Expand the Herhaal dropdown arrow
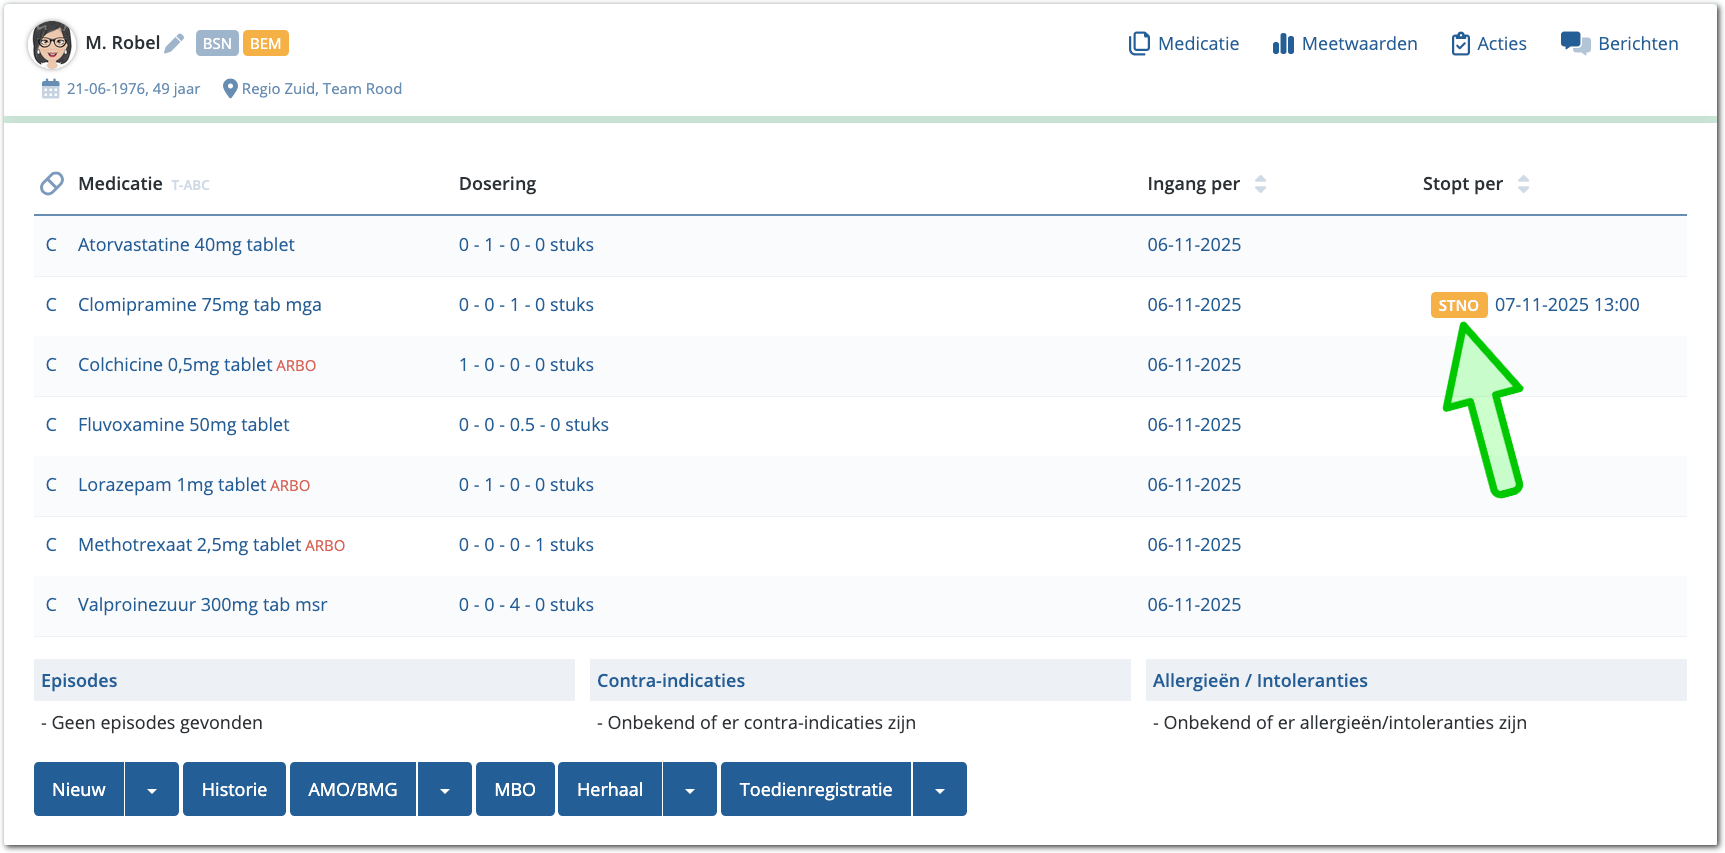Screen dimensions: 1725x853 tap(690, 790)
